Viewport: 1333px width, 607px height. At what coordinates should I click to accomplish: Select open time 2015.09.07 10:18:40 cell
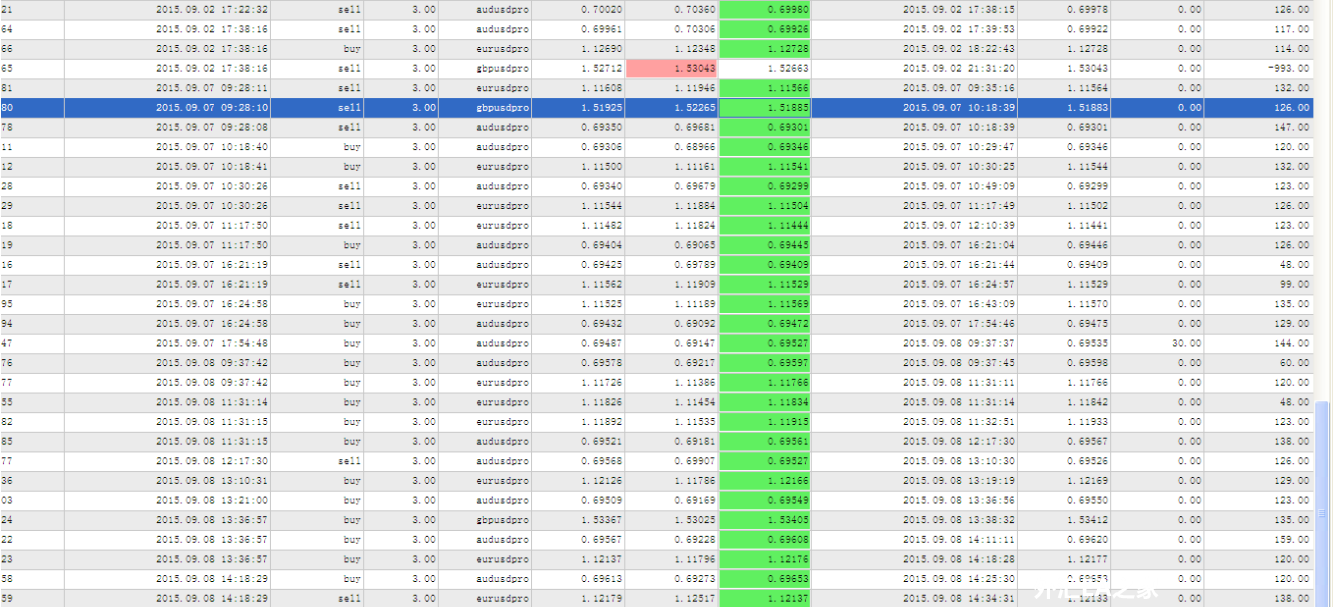point(211,147)
